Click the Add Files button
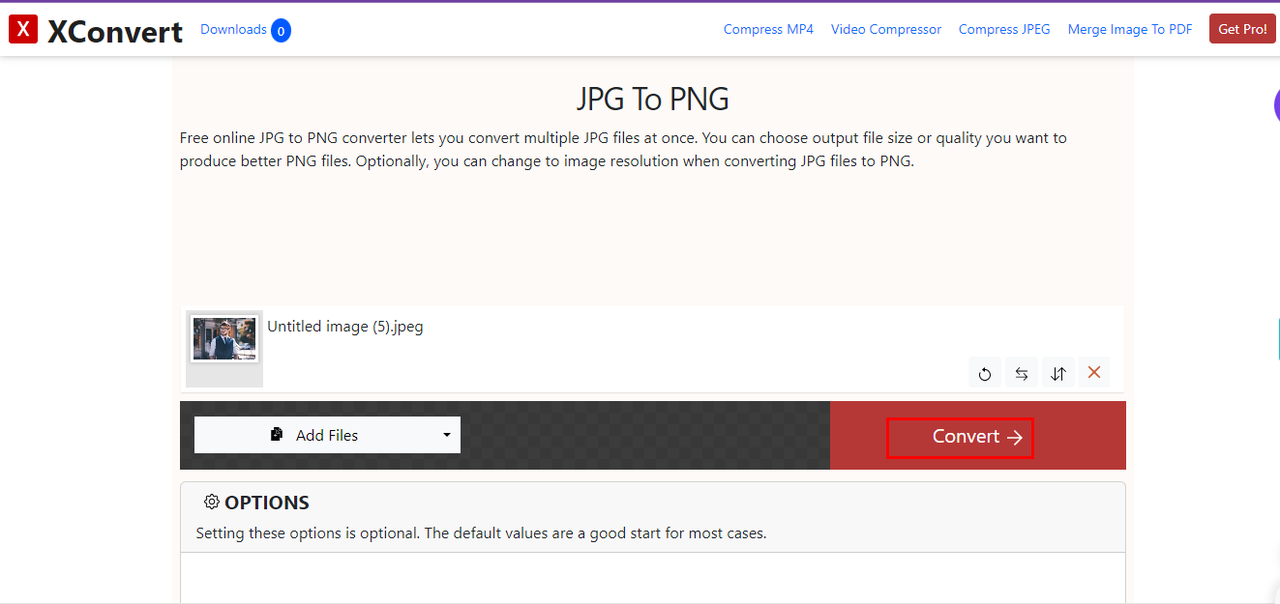Viewport: 1280px width, 604px height. 327,435
